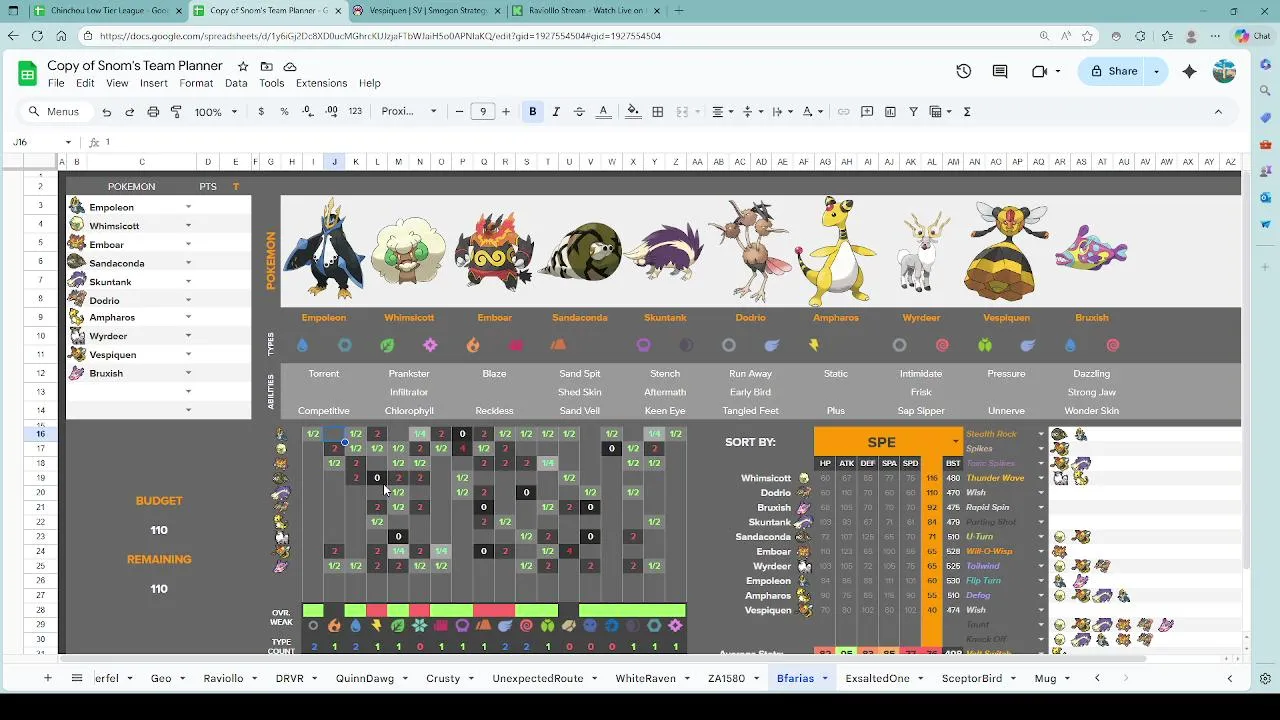Decrease decimal places icon
The width and height of the screenshot is (1280, 720).
coord(308,112)
